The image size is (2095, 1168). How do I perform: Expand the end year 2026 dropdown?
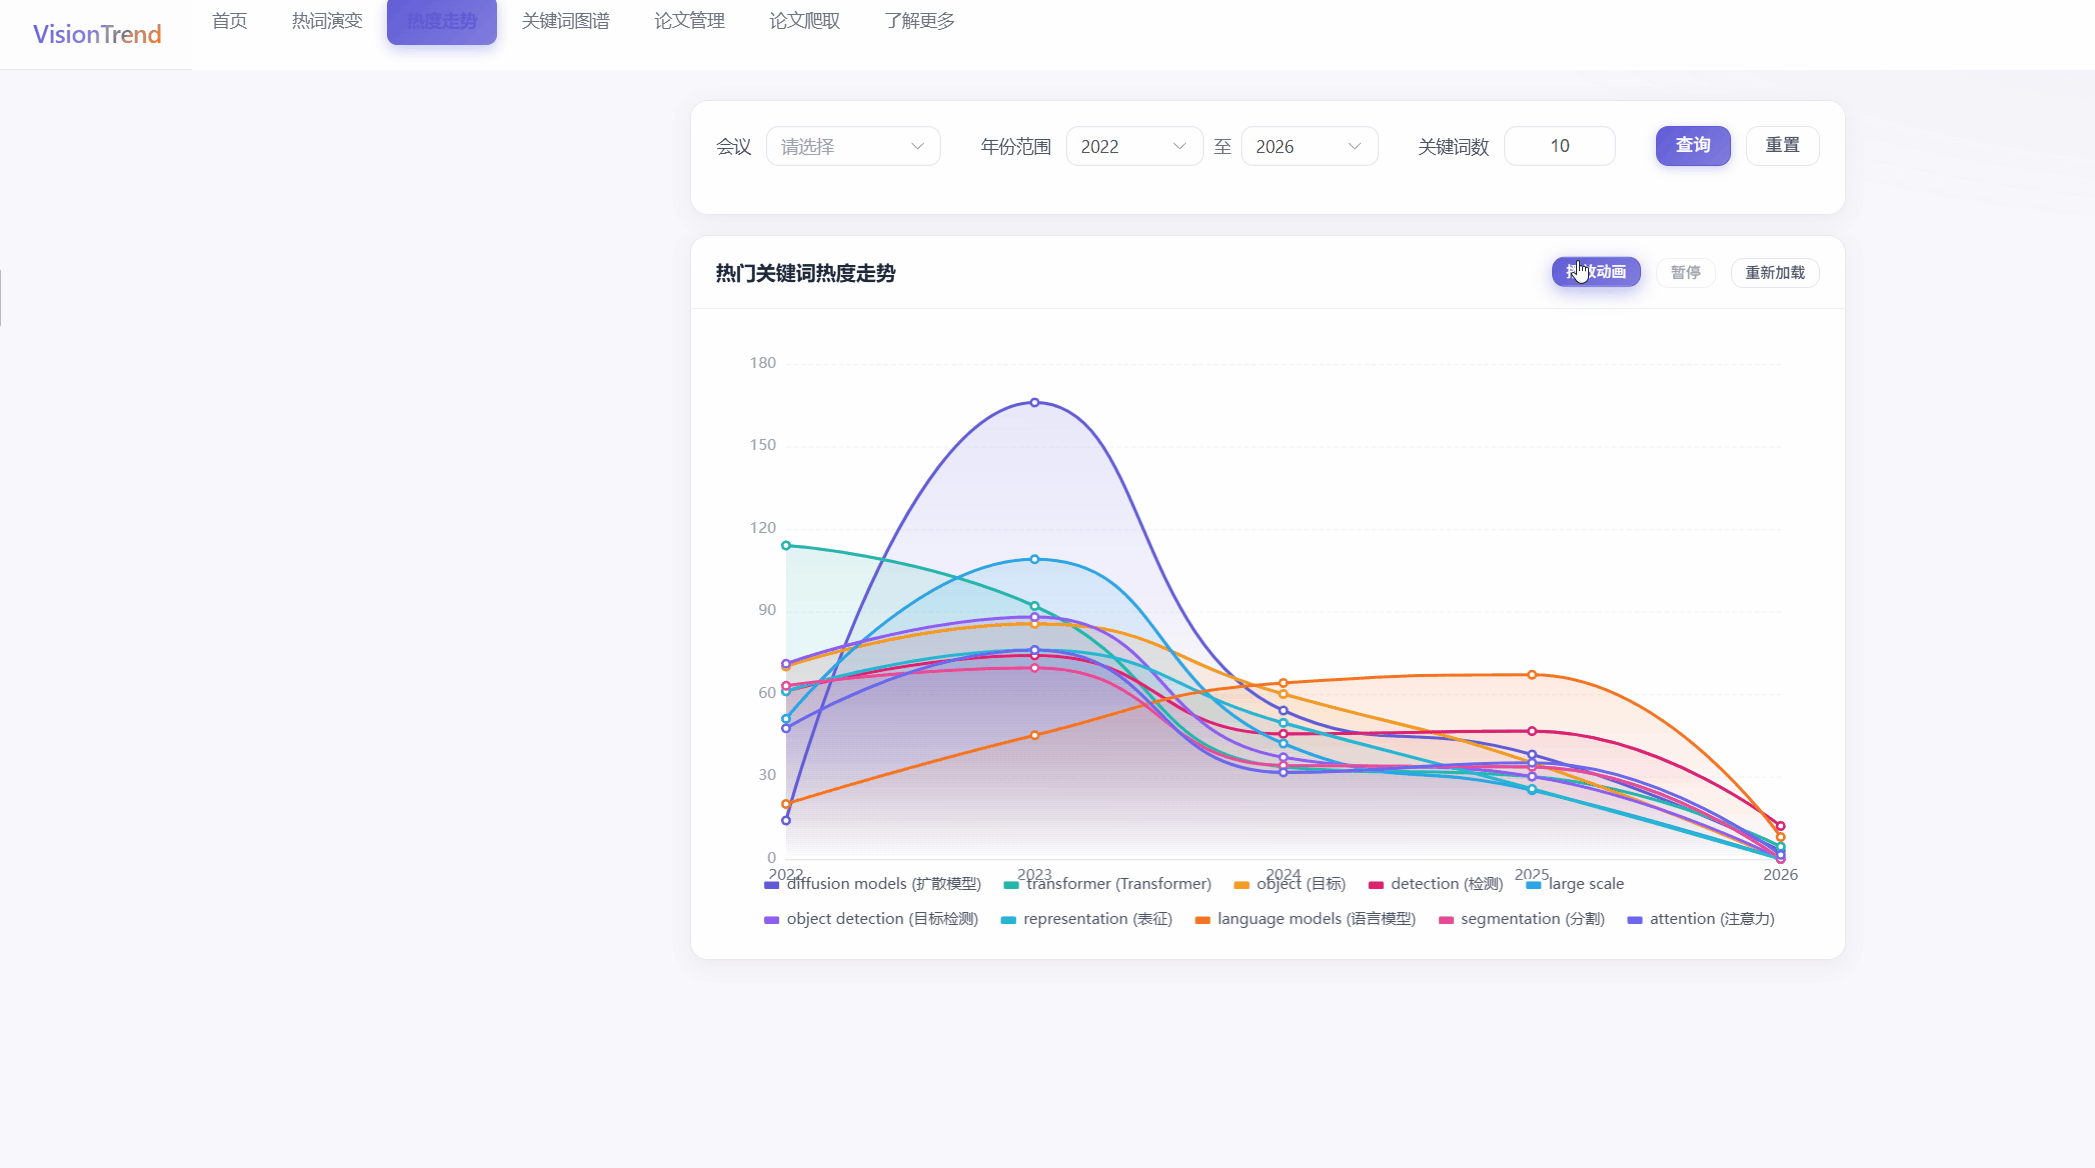[1309, 146]
